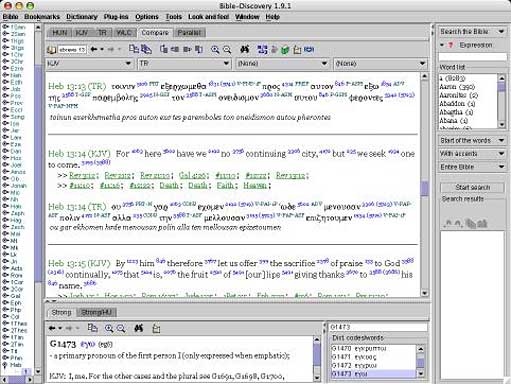The height and width of the screenshot is (384, 511).
Task: Click the copy verses icon in the upper toolbar
Action: pyautogui.click(x=134, y=49)
